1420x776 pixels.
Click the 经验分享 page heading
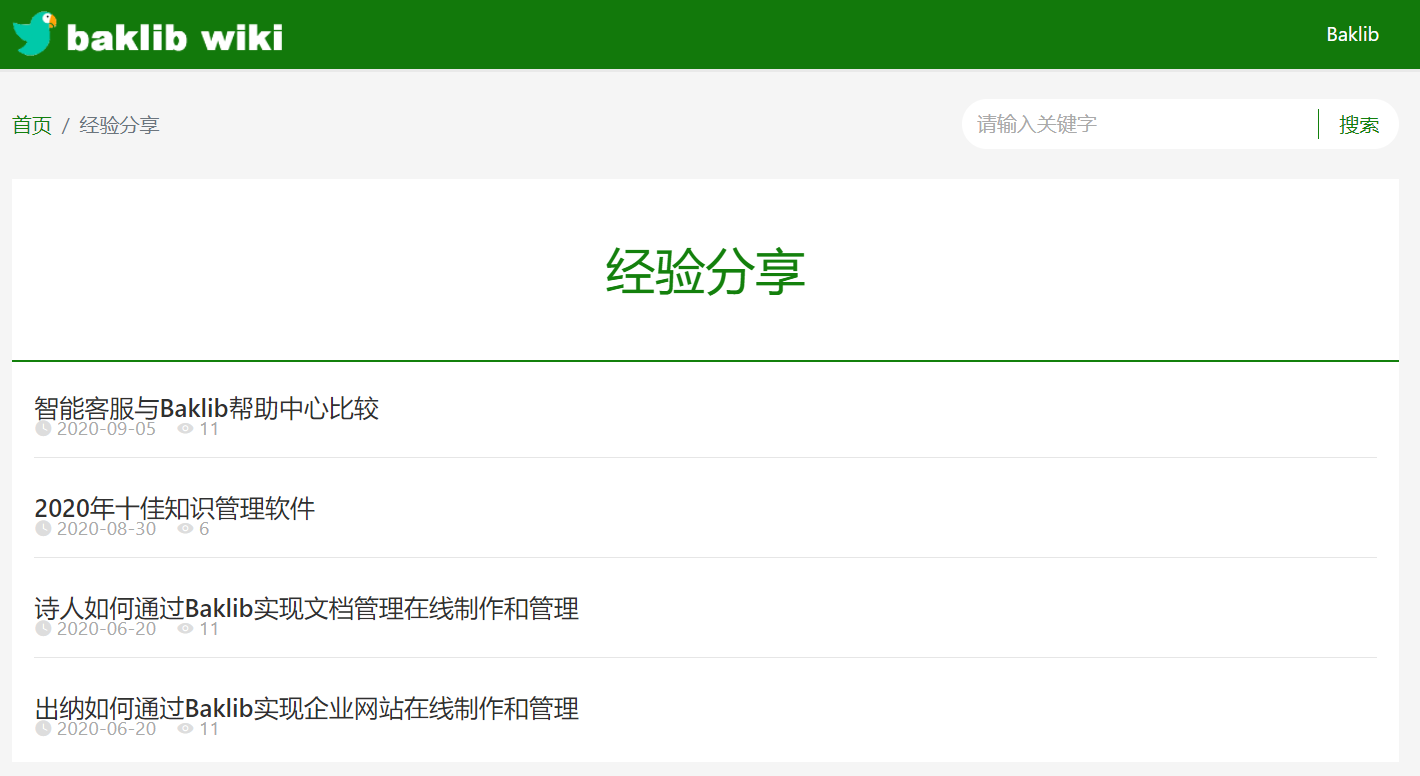click(705, 271)
